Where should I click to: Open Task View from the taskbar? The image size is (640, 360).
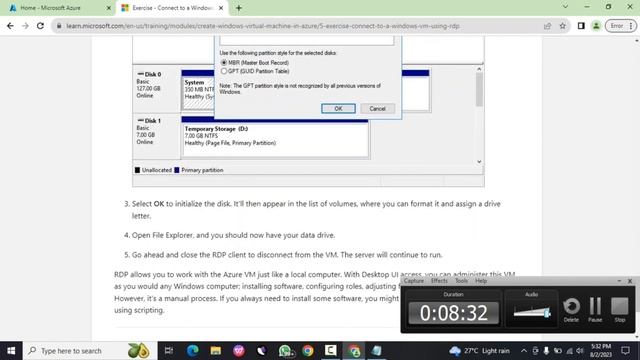(x=169, y=351)
